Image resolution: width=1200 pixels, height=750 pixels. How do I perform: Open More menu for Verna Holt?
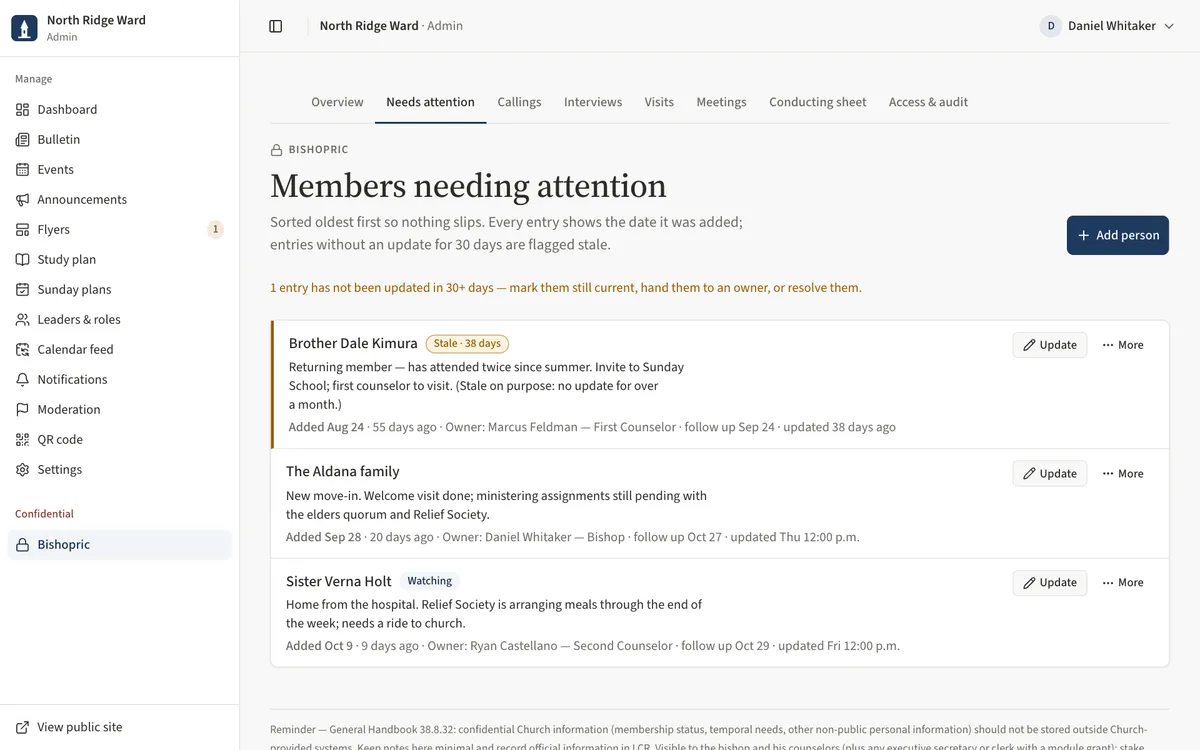(x=1123, y=583)
